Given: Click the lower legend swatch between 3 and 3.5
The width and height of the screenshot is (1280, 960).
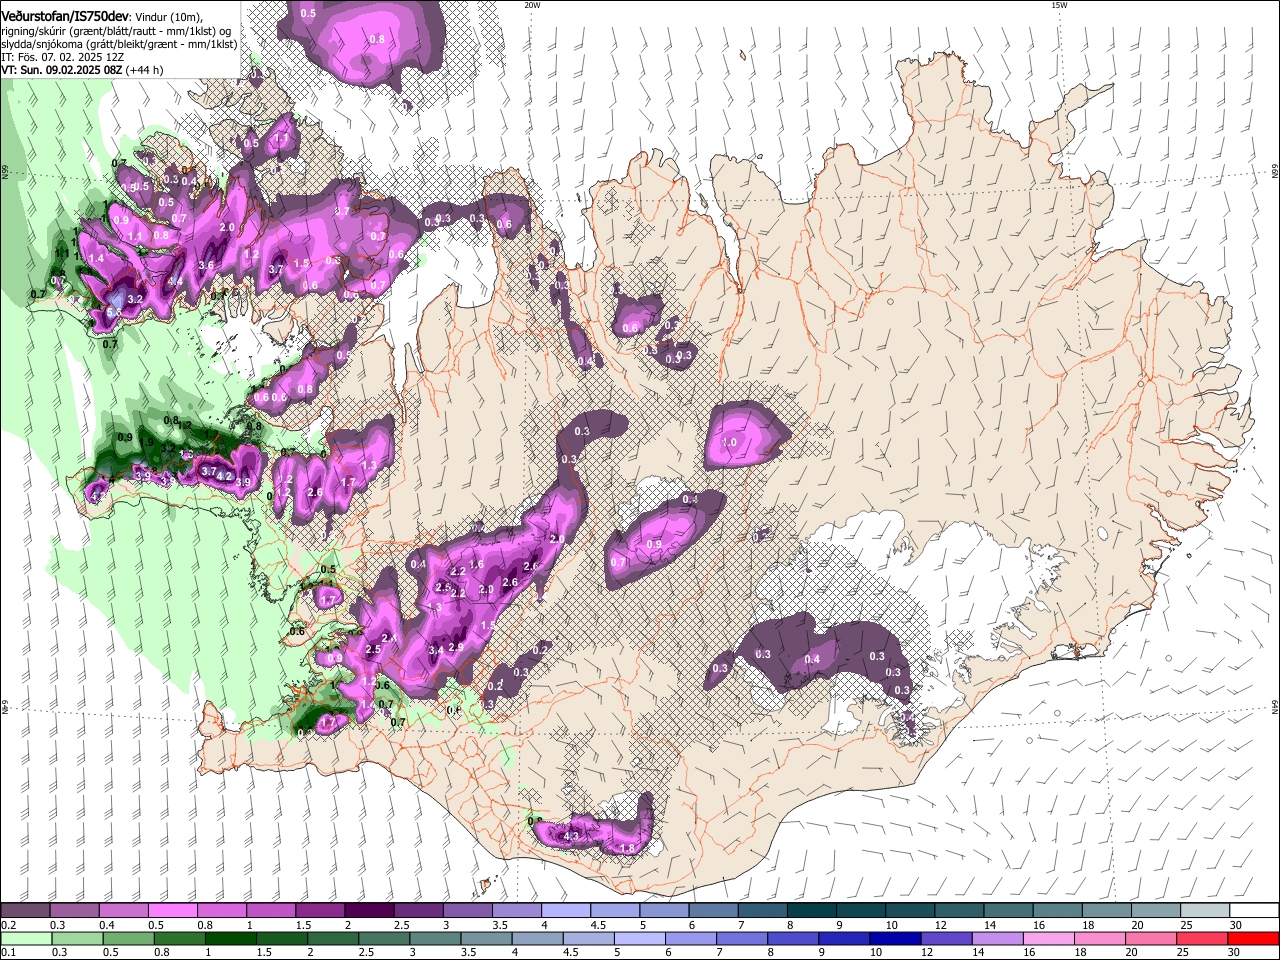Looking at the screenshot, I should (x=435, y=939).
